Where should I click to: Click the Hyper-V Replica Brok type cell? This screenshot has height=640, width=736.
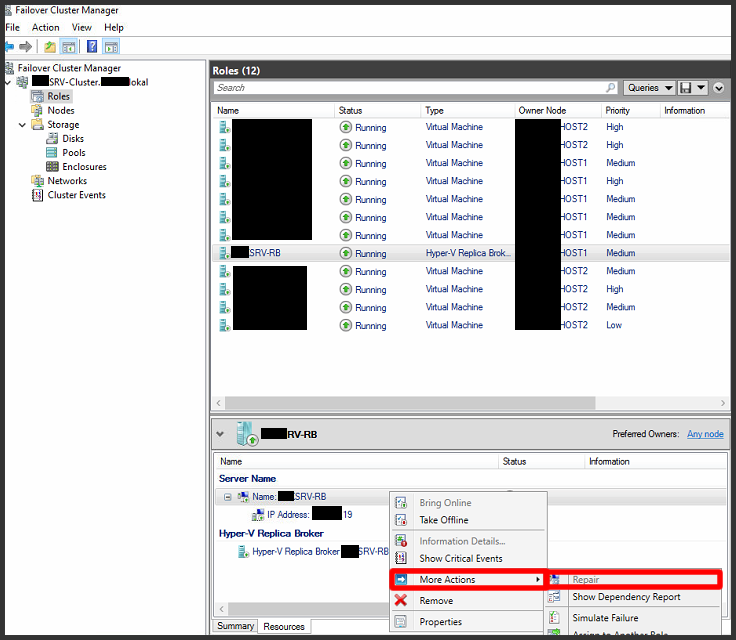tap(468, 253)
